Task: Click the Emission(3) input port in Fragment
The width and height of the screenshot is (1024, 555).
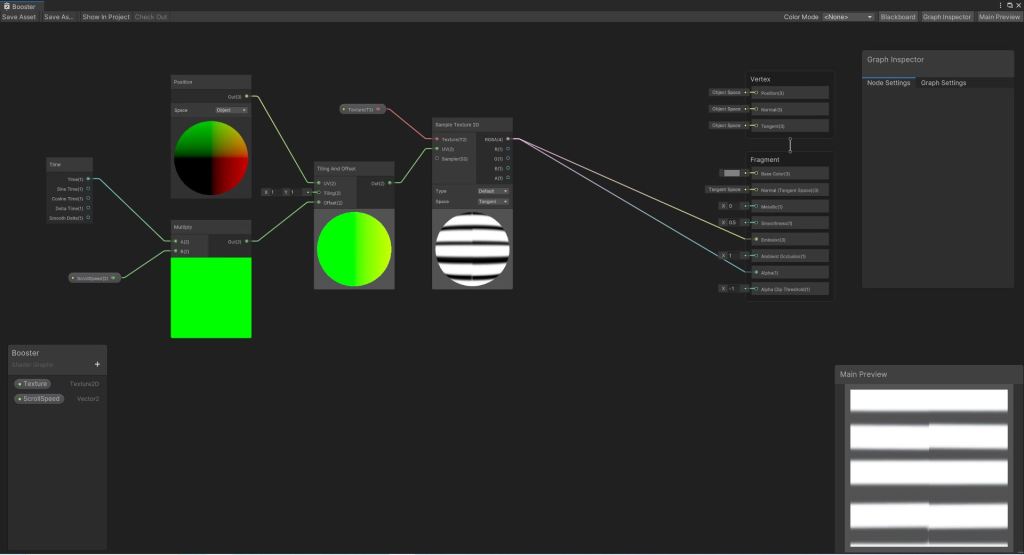Action: click(756, 240)
